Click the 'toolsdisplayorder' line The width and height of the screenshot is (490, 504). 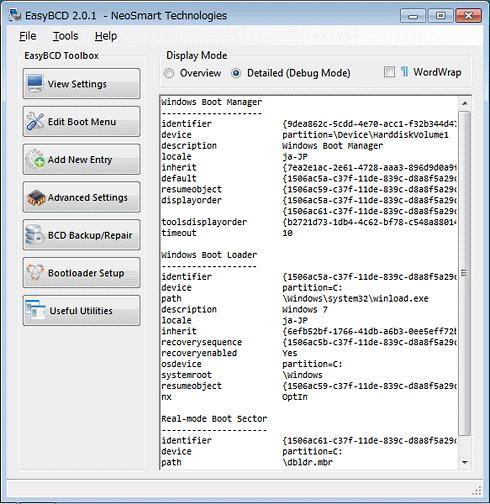coord(309,222)
